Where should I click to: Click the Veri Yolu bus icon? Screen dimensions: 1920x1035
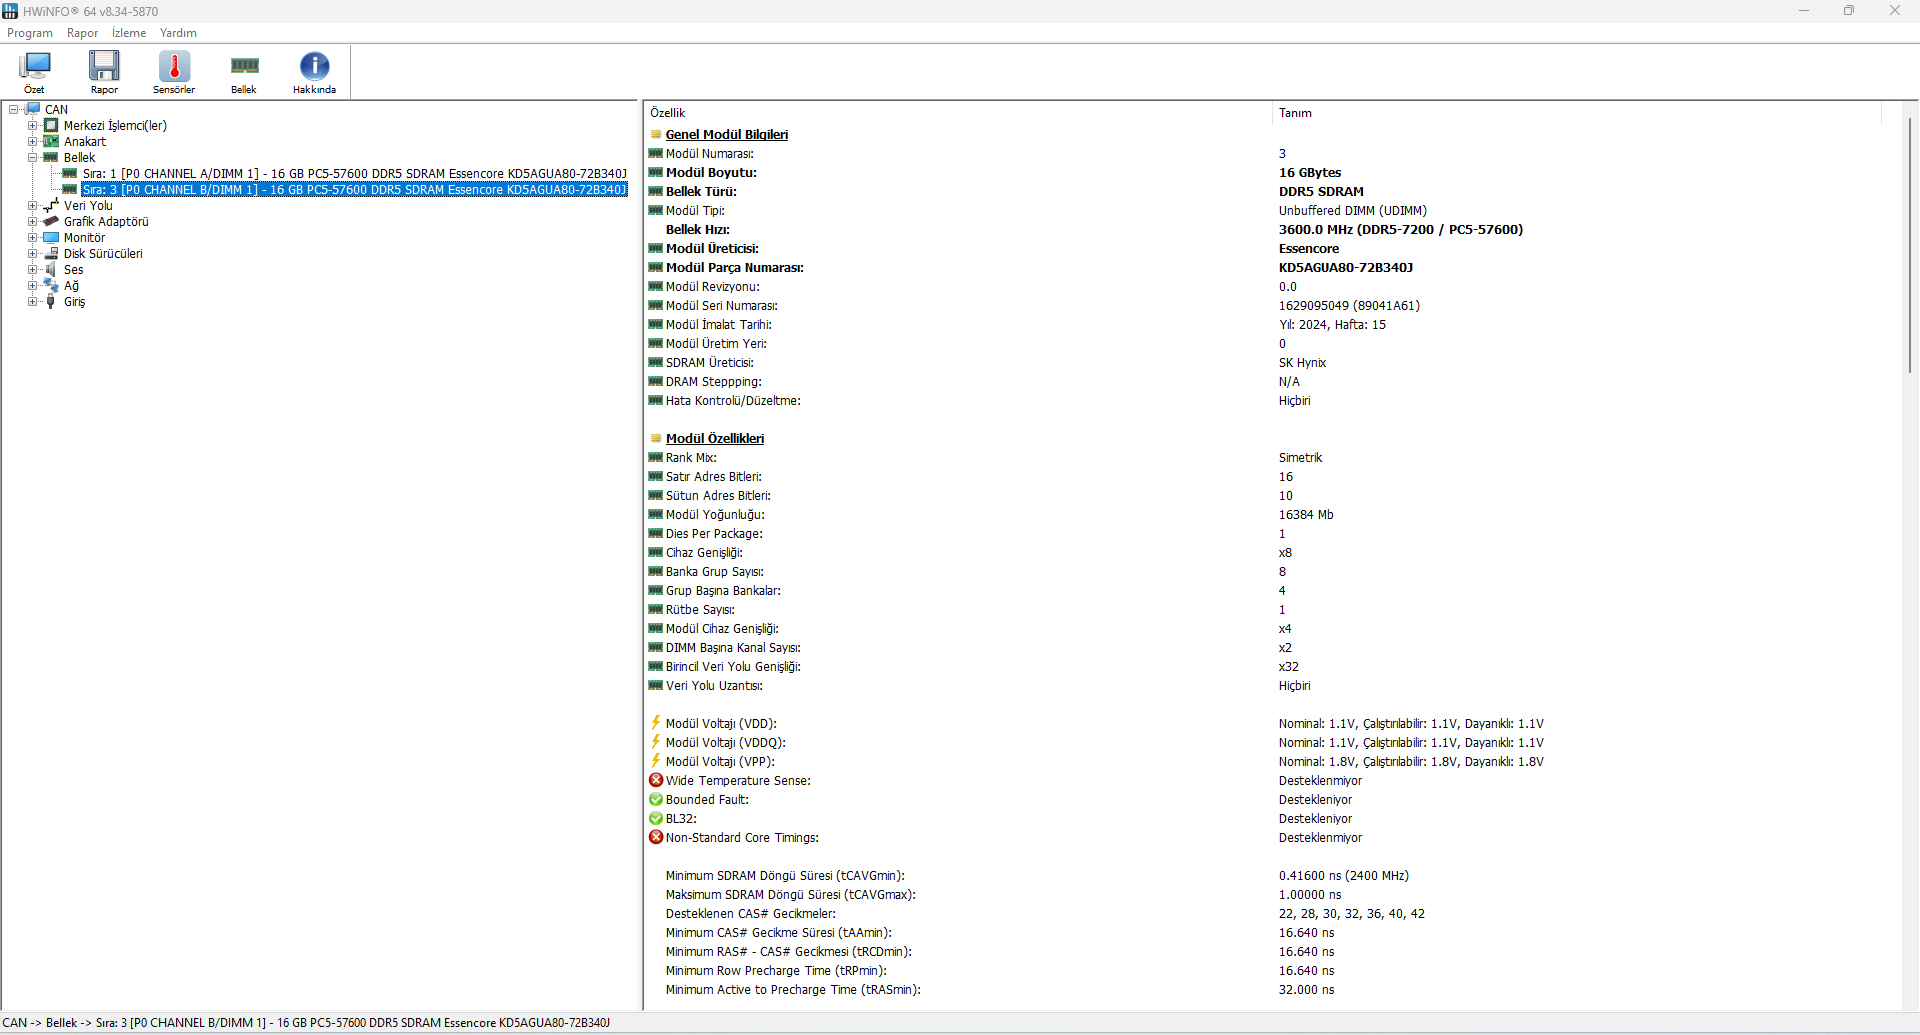51,205
